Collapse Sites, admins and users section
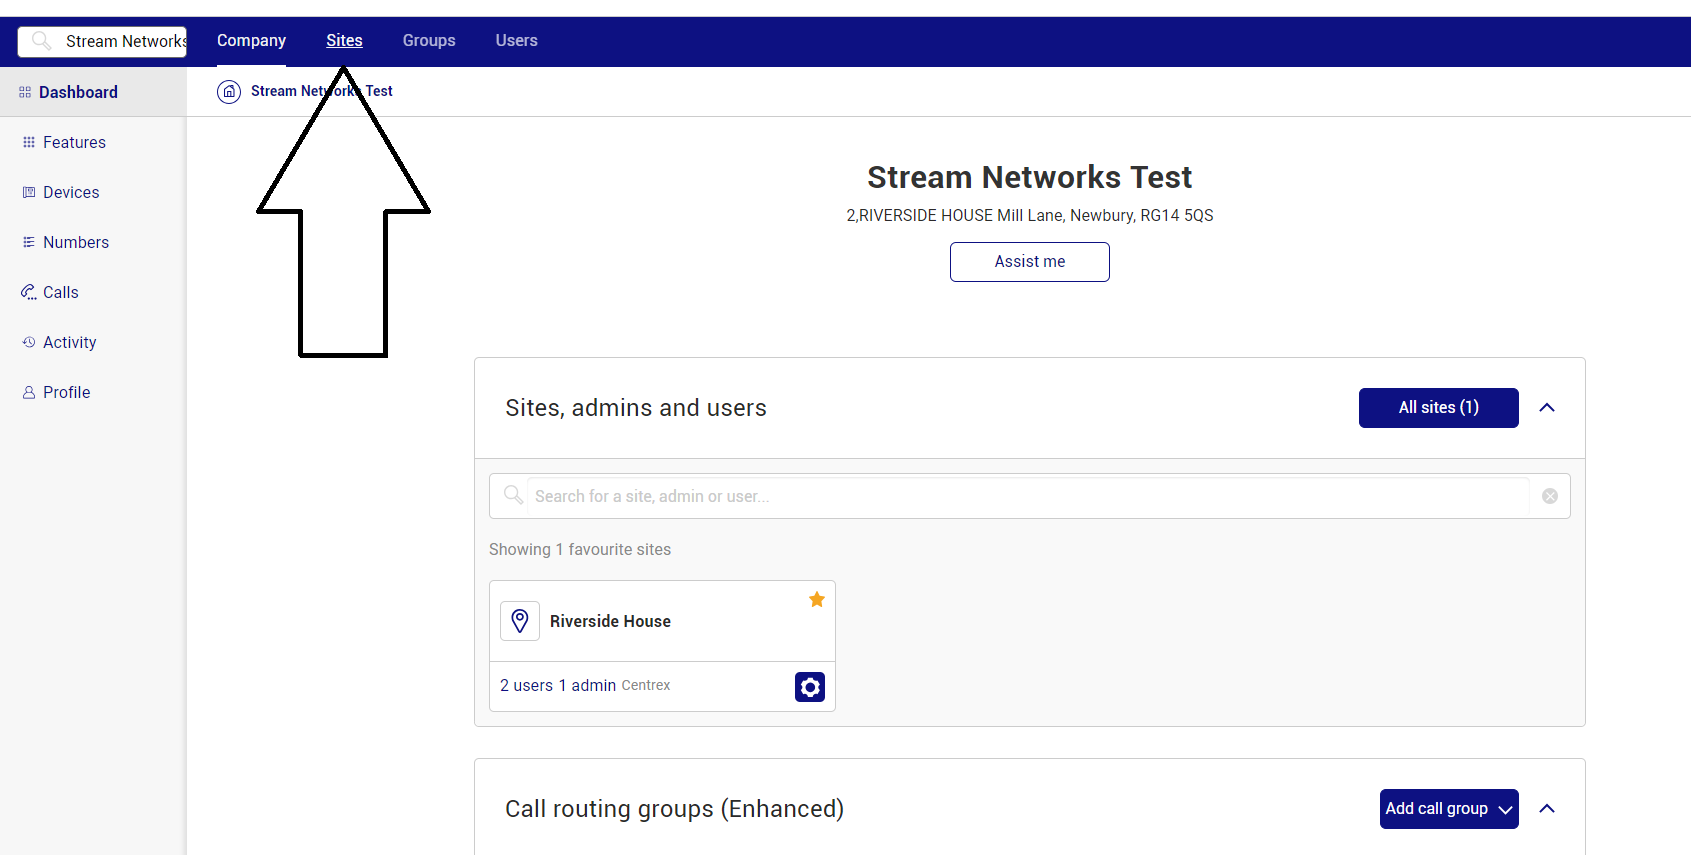This screenshot has width=1691, height=855. [1547, 408]
